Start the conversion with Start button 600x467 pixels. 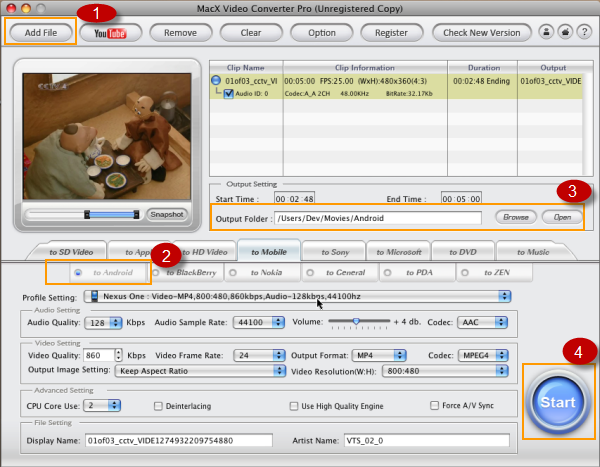click(558, 402)
